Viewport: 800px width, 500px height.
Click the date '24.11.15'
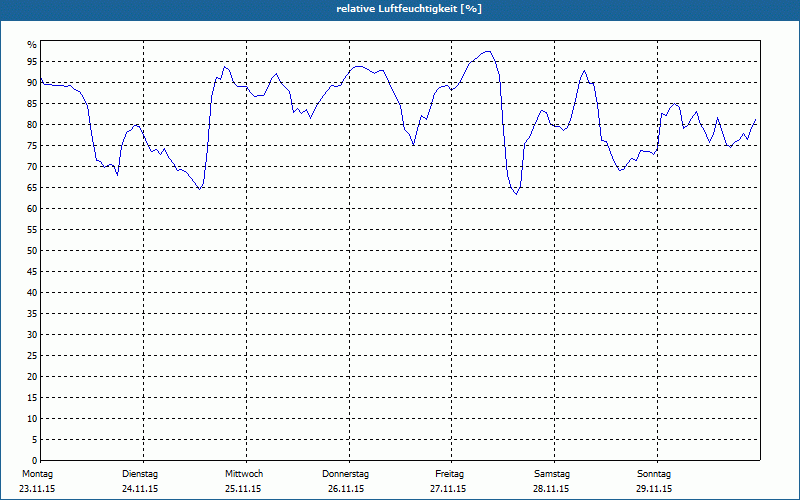tap(140, 489)
